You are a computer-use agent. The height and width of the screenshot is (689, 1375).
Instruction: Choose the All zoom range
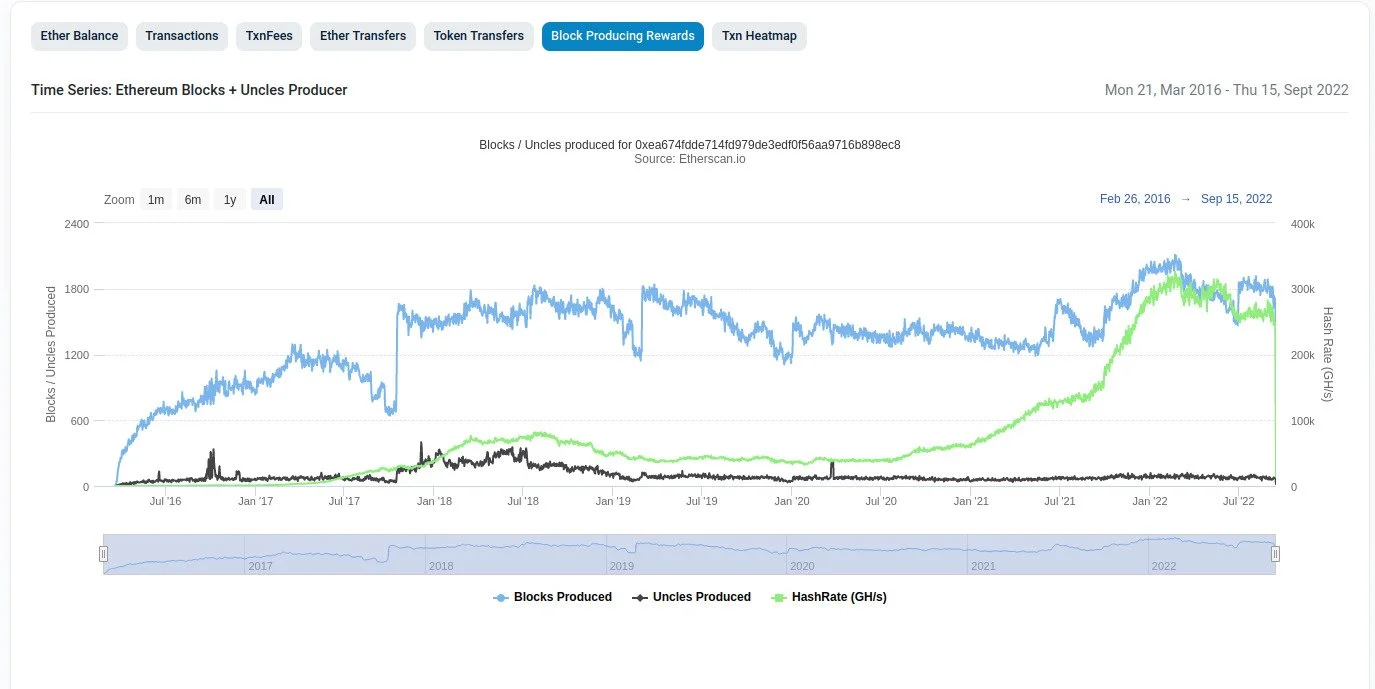pyautogui.click(x=267, y=200)
